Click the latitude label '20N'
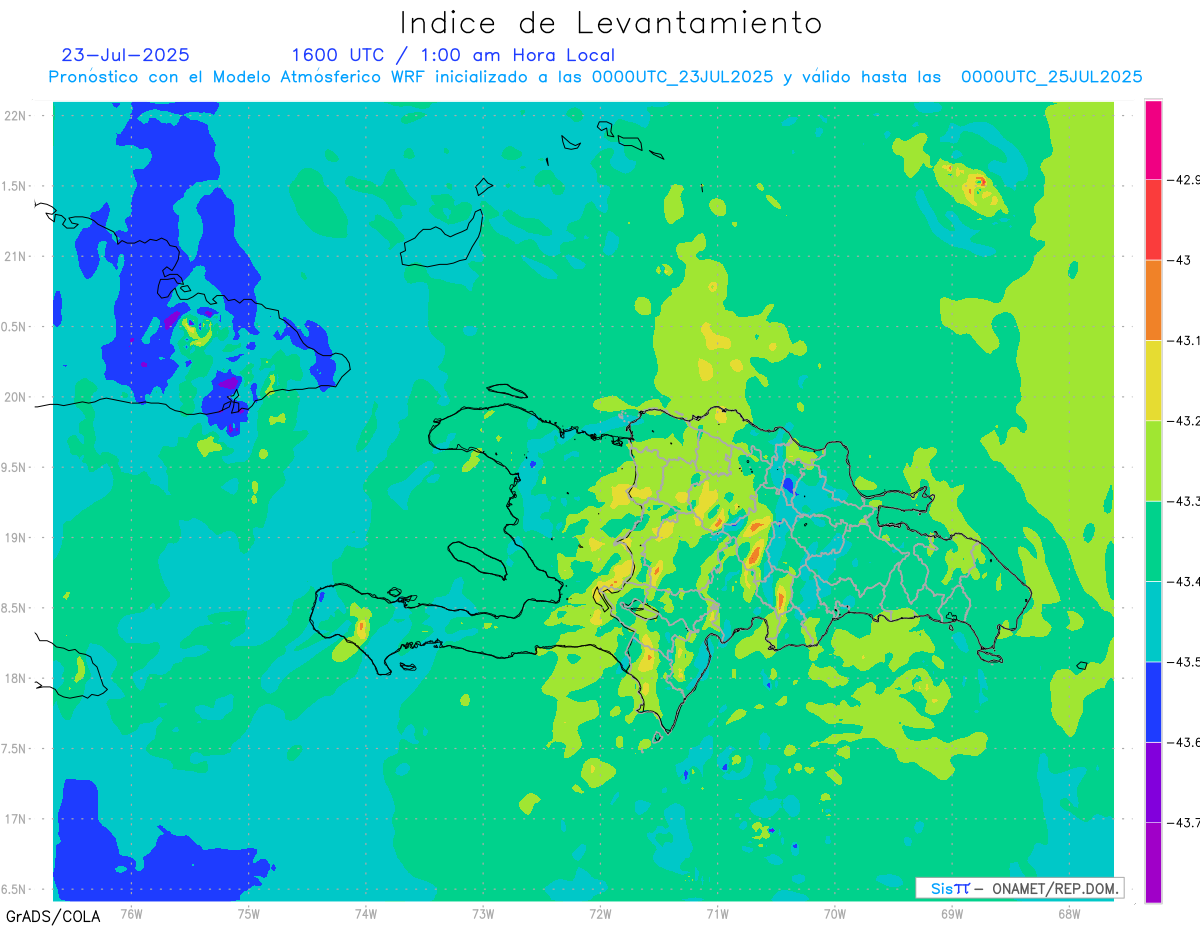Image resolution: width=1200 pixels, height=927 pixels. coord(14,397)
